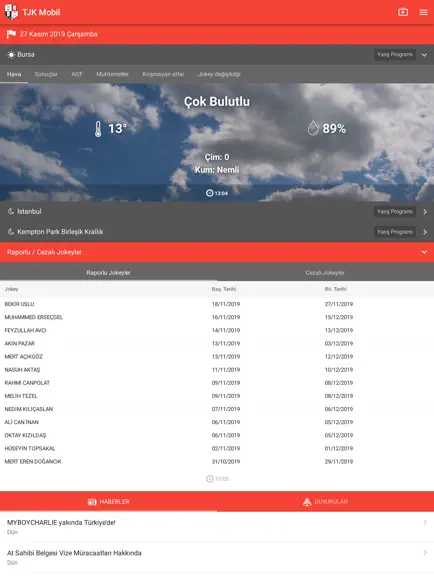434x579 pixels.
Task: Tap the Çok Bulutlu weather heading
Action: (x=217, y=102)
